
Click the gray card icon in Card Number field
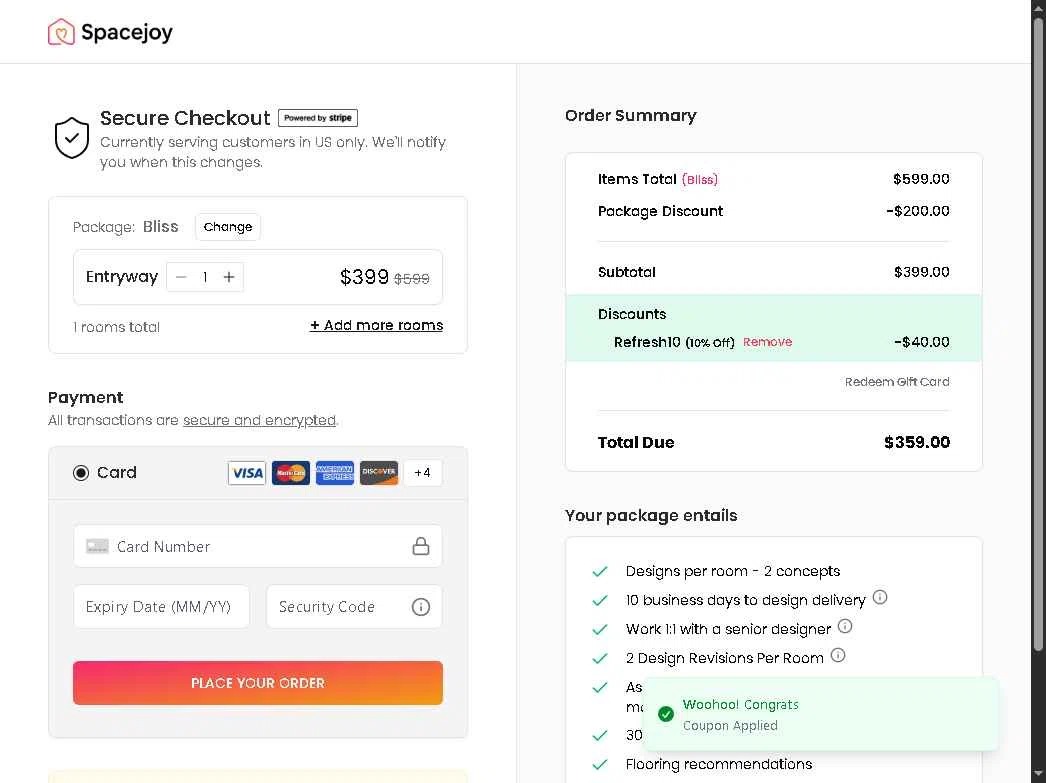point(97,546)
